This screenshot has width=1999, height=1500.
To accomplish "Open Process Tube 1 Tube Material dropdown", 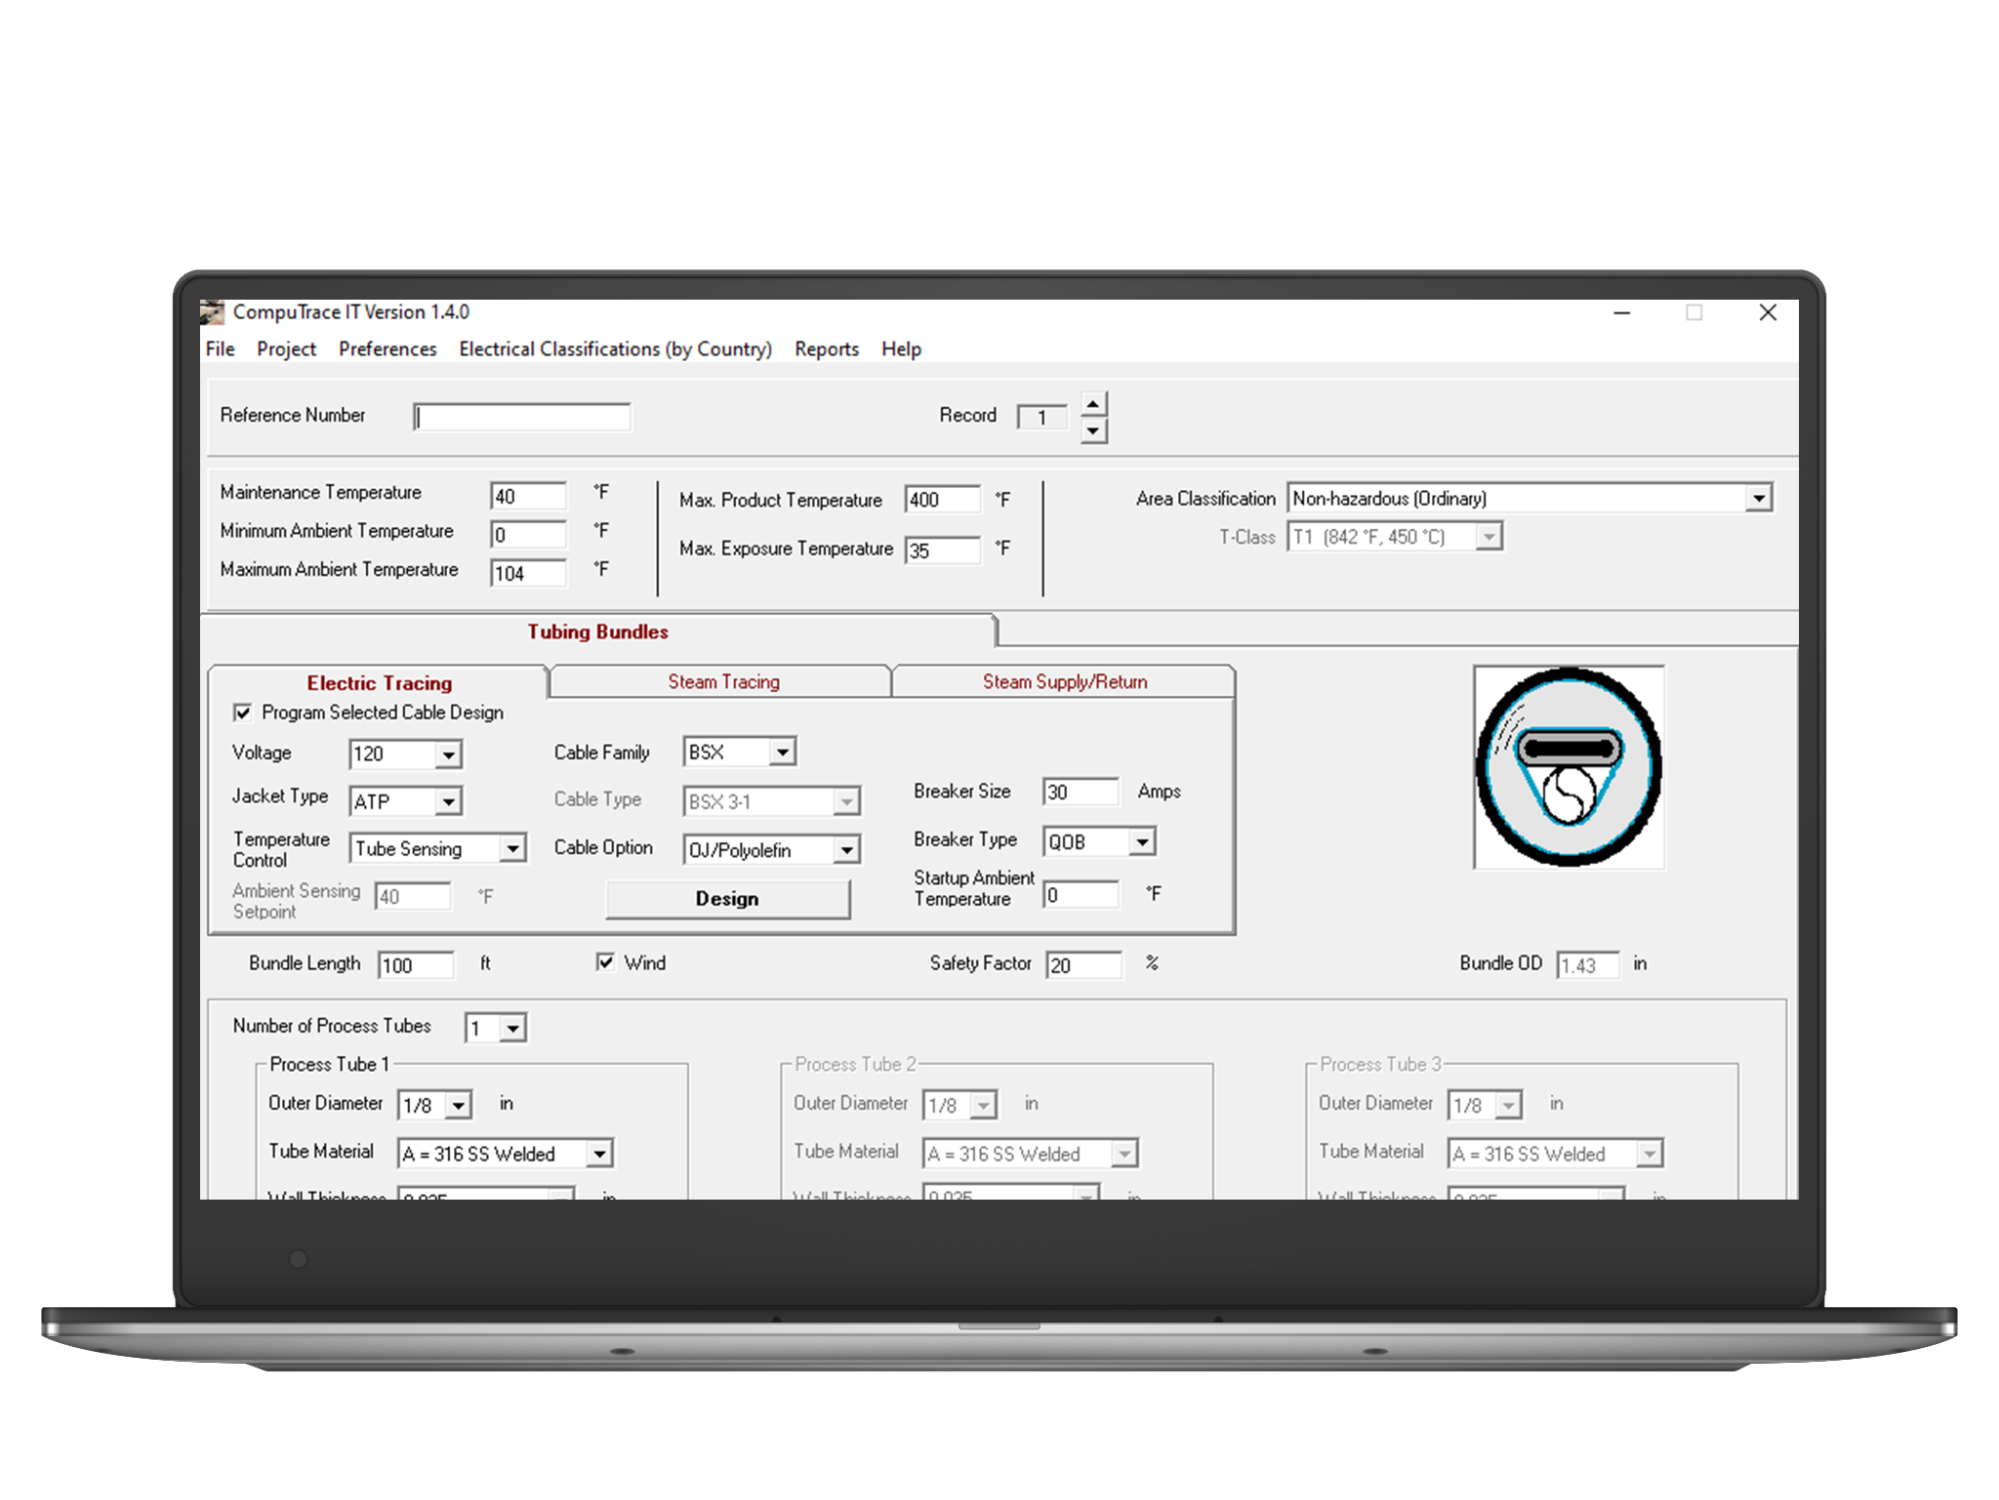I will tap(599, 1154).
